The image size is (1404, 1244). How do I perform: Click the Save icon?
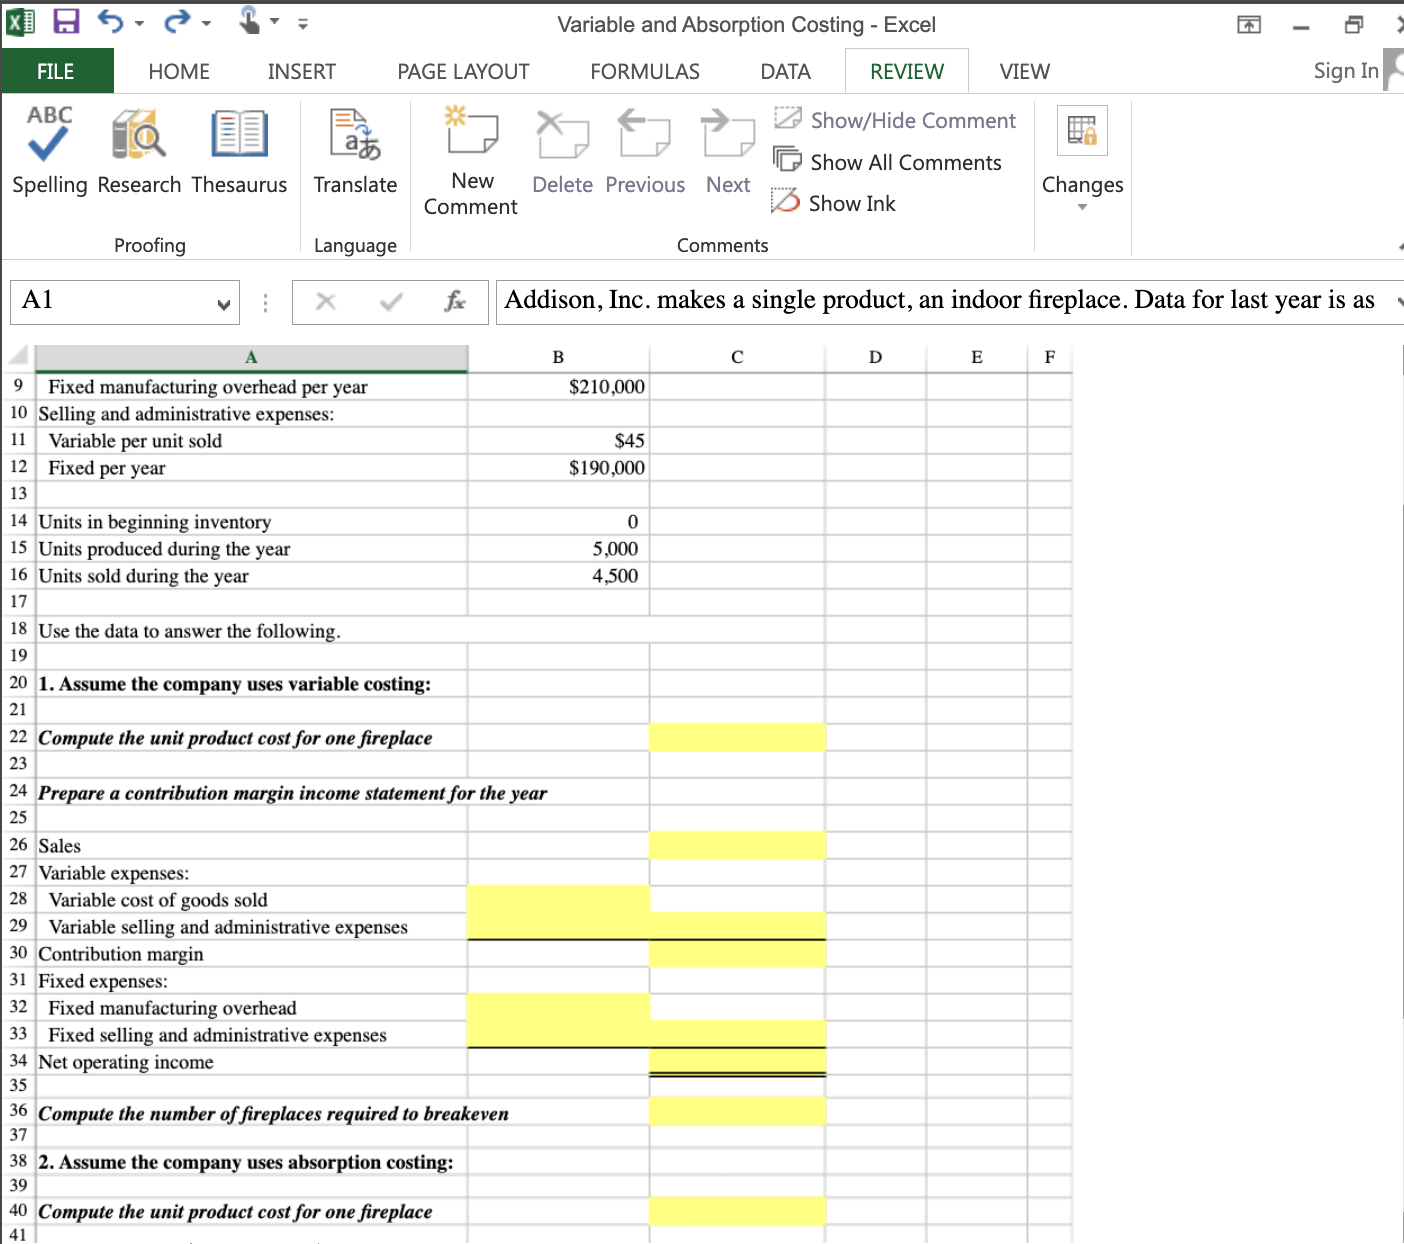click(66, 22)
